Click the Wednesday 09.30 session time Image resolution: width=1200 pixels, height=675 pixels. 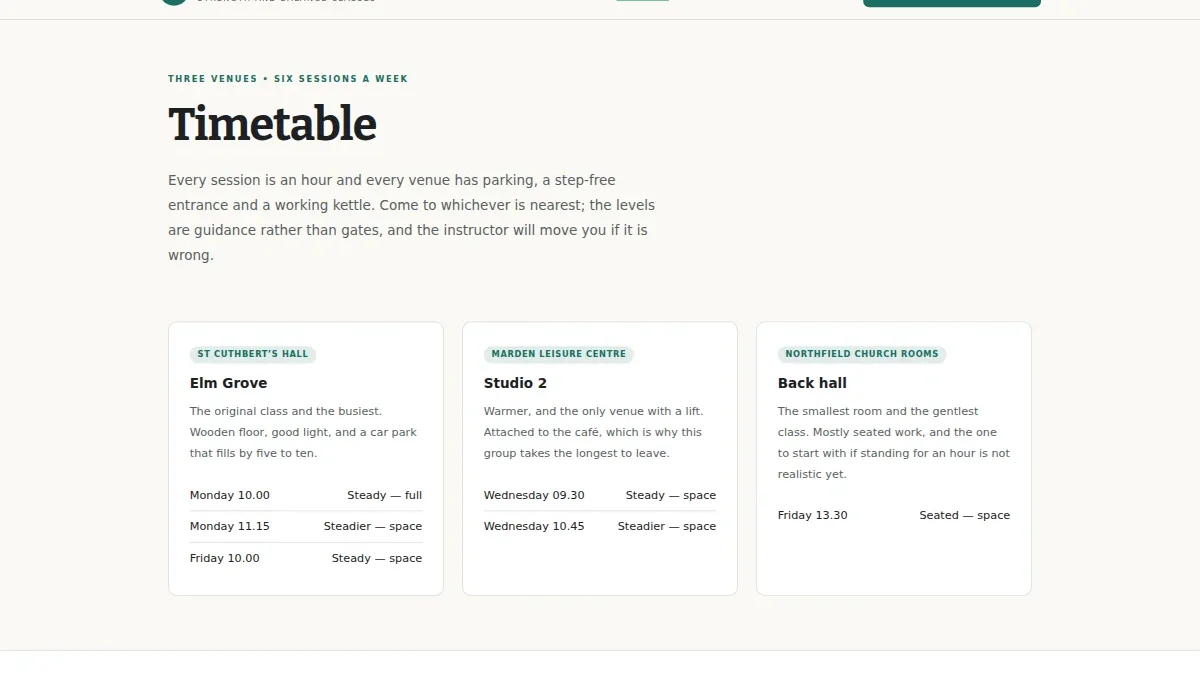(534, 495)
